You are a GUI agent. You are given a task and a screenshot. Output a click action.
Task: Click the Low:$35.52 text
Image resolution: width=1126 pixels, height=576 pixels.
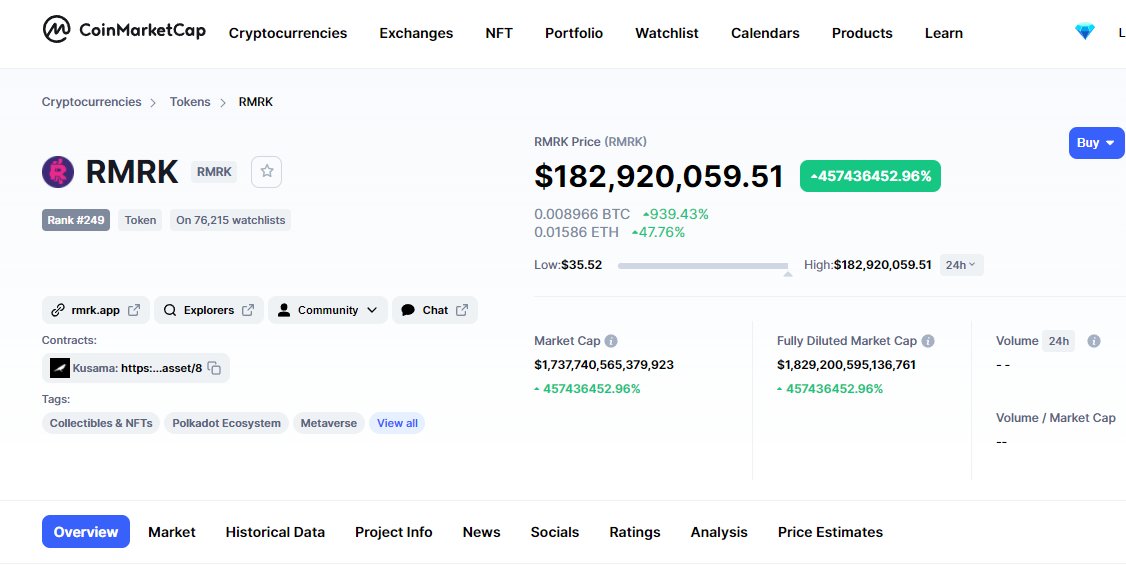pyautogui.click(x=568, y=265)
